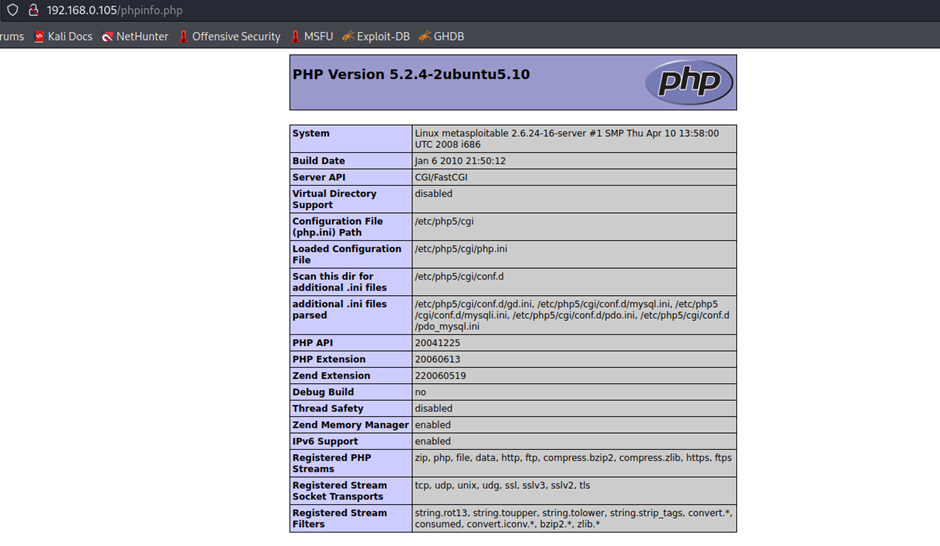940x546 pixels.
Task: Click the Configuration File (php.ini) Path label
Action: (x=338, y=227)
